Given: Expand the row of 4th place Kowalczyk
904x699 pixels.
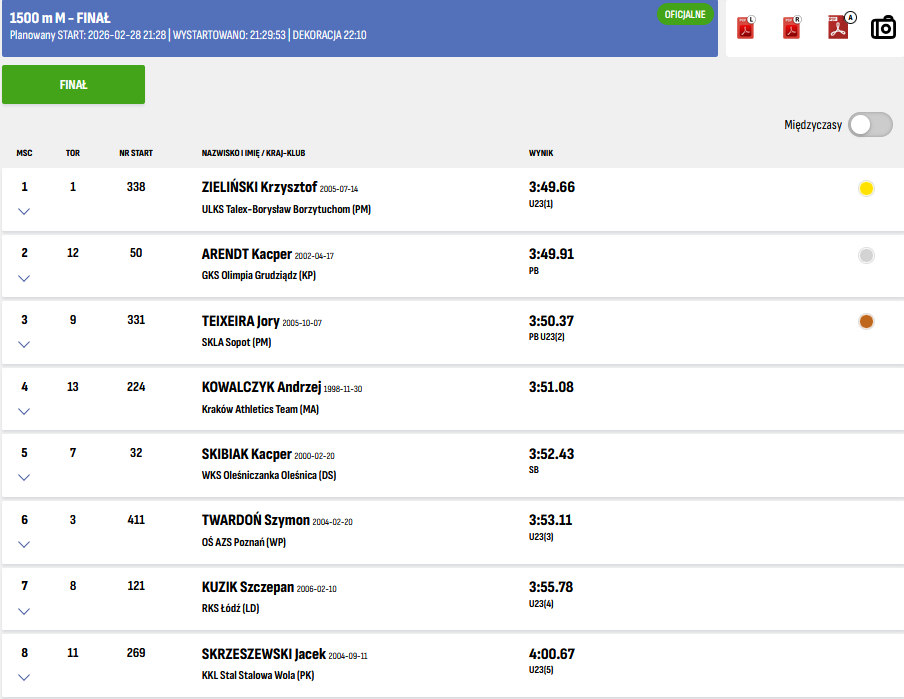Looking at the screenshot, I should click(x=24, y=411).
